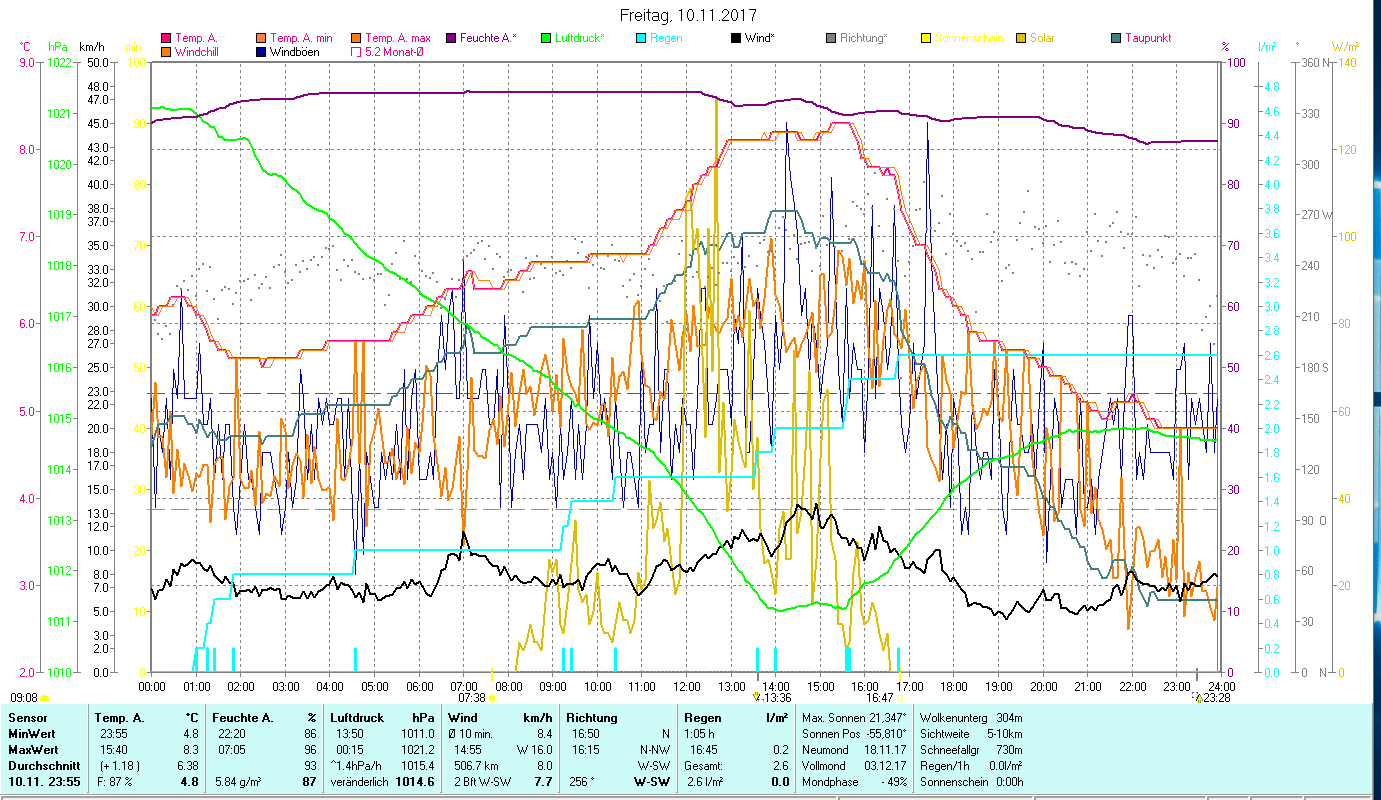Click the average temperature value 6.38
Screen dimensions: 1381x800
point(189,766)
